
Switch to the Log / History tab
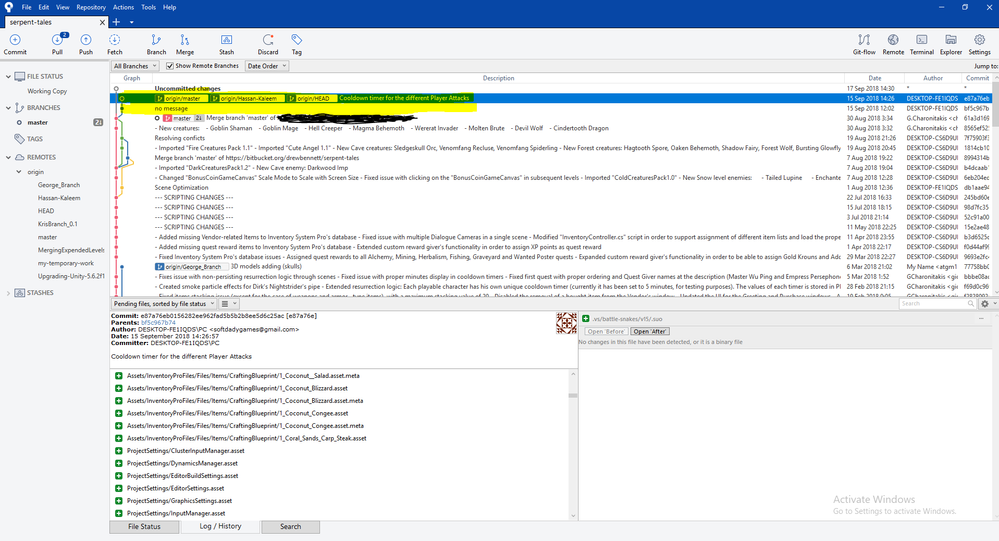tap(220, 526)
